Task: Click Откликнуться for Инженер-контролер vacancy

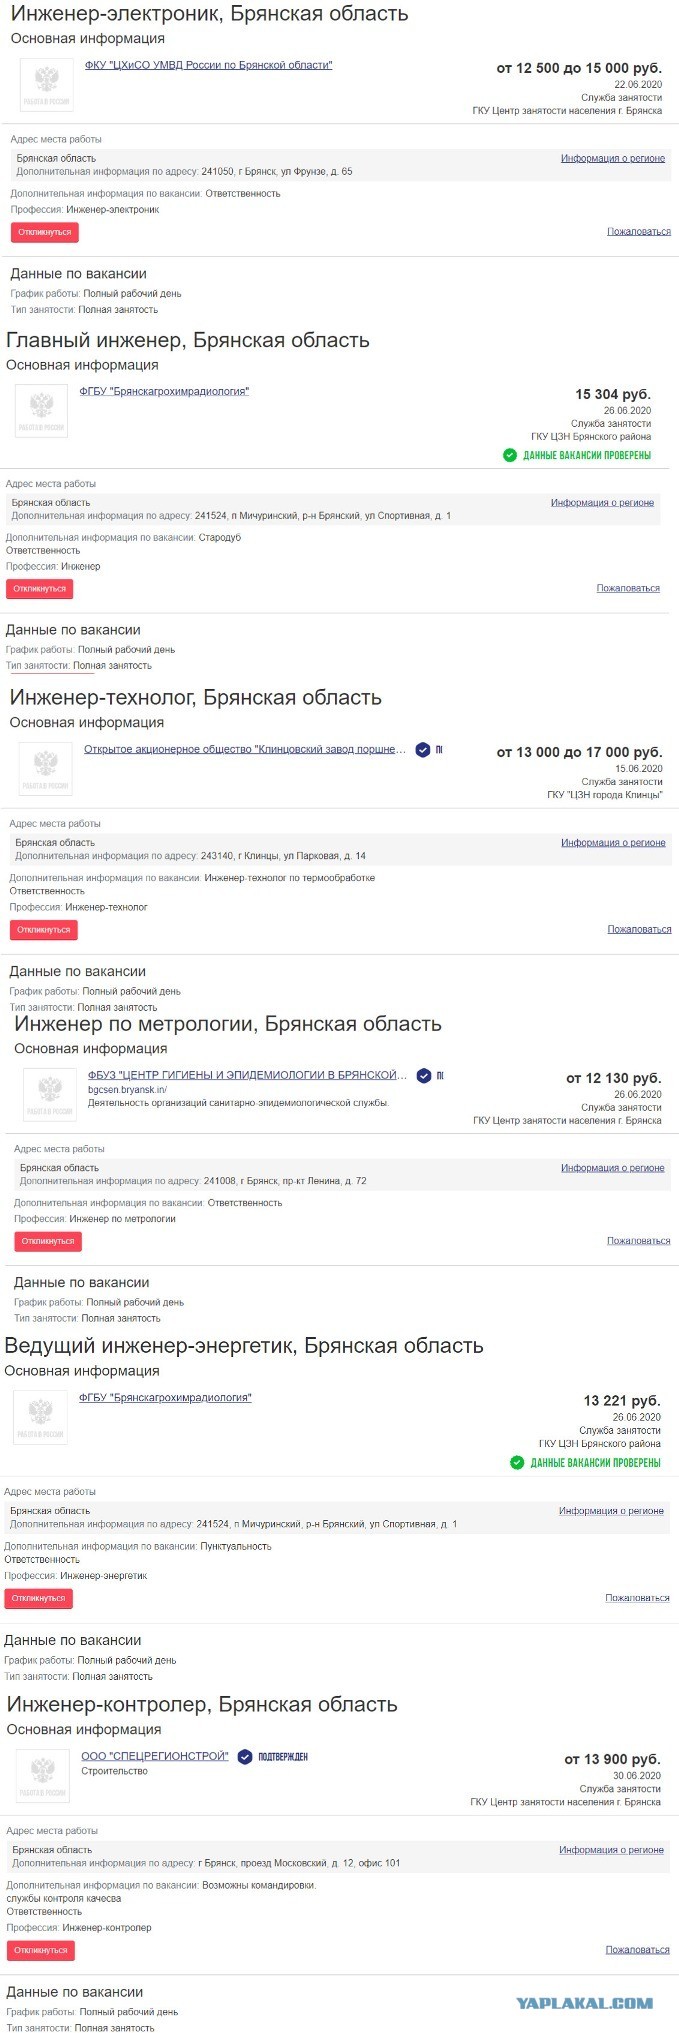Action: click(41, 1950)
